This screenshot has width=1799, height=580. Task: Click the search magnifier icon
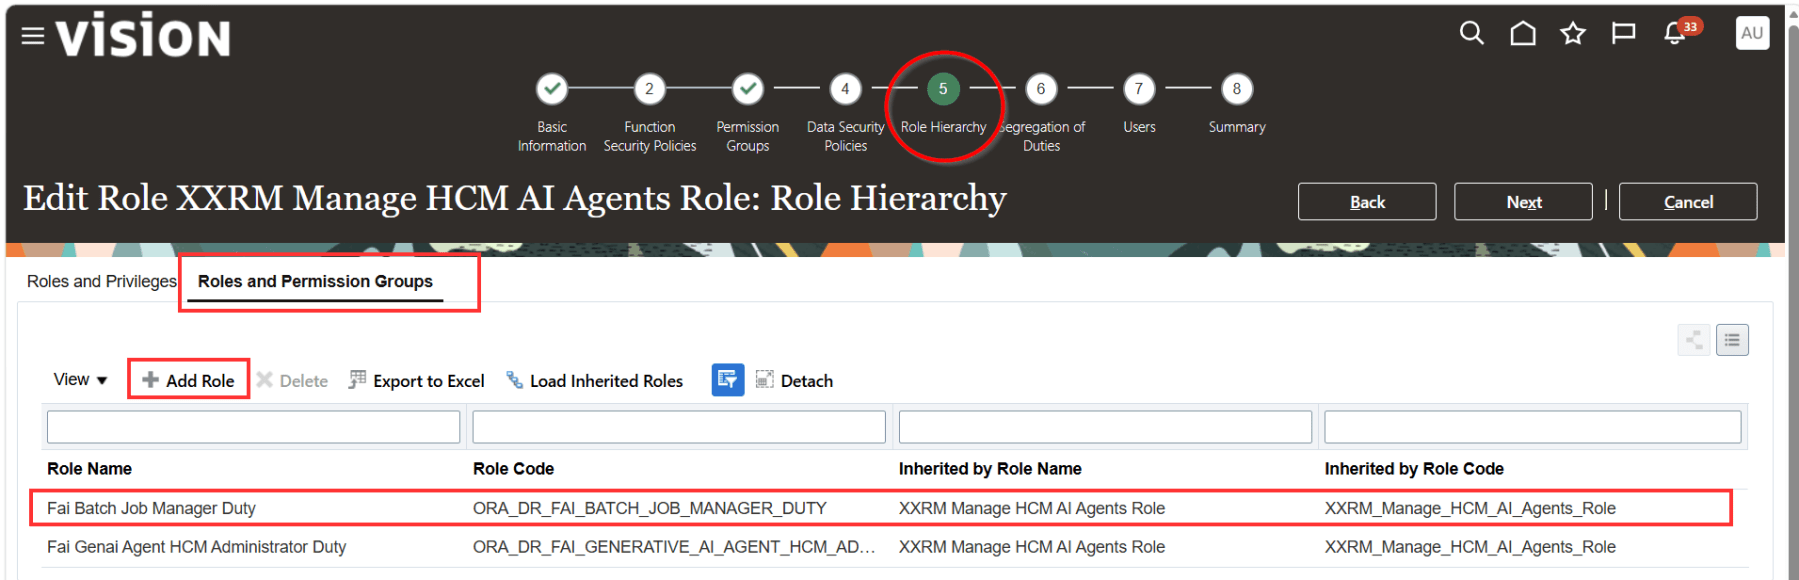(1471, 34)
